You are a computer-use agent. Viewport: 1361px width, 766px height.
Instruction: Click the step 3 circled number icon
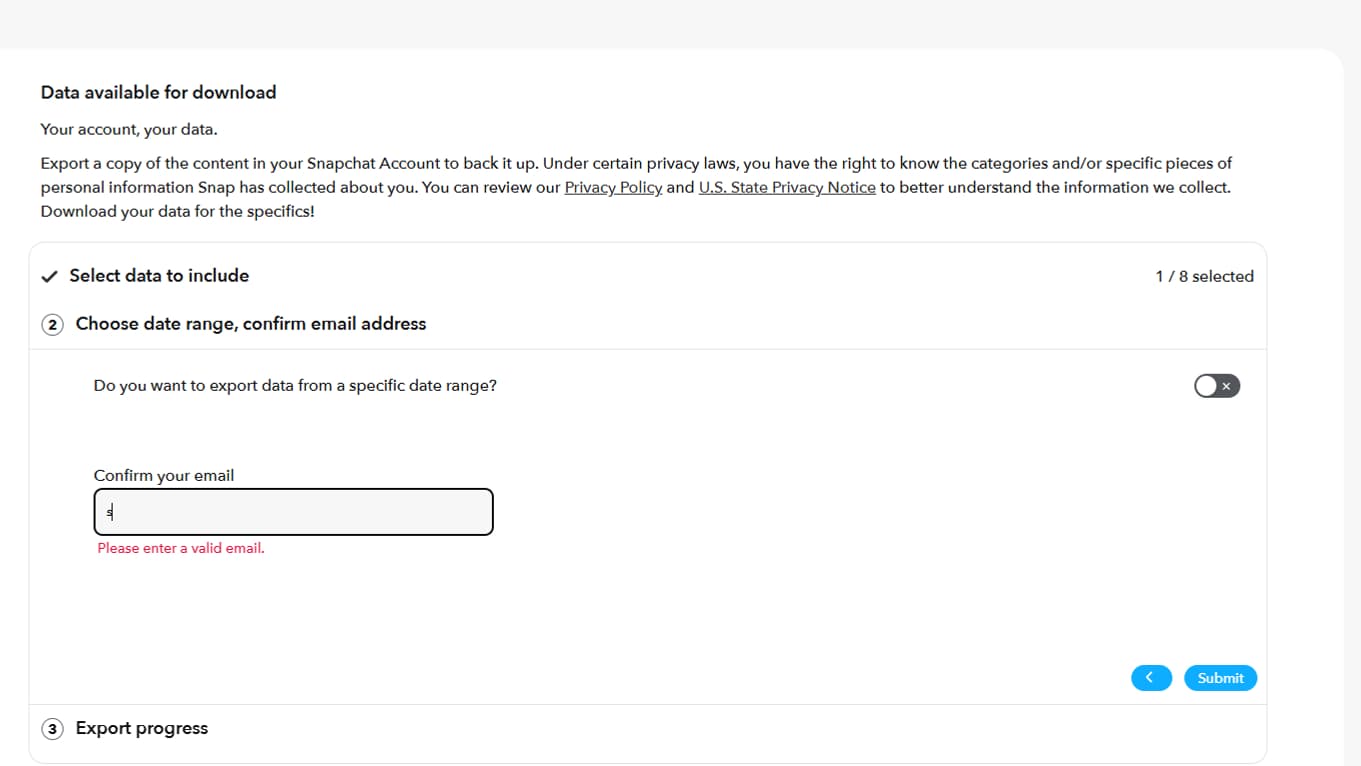click(x=52, y=729)
